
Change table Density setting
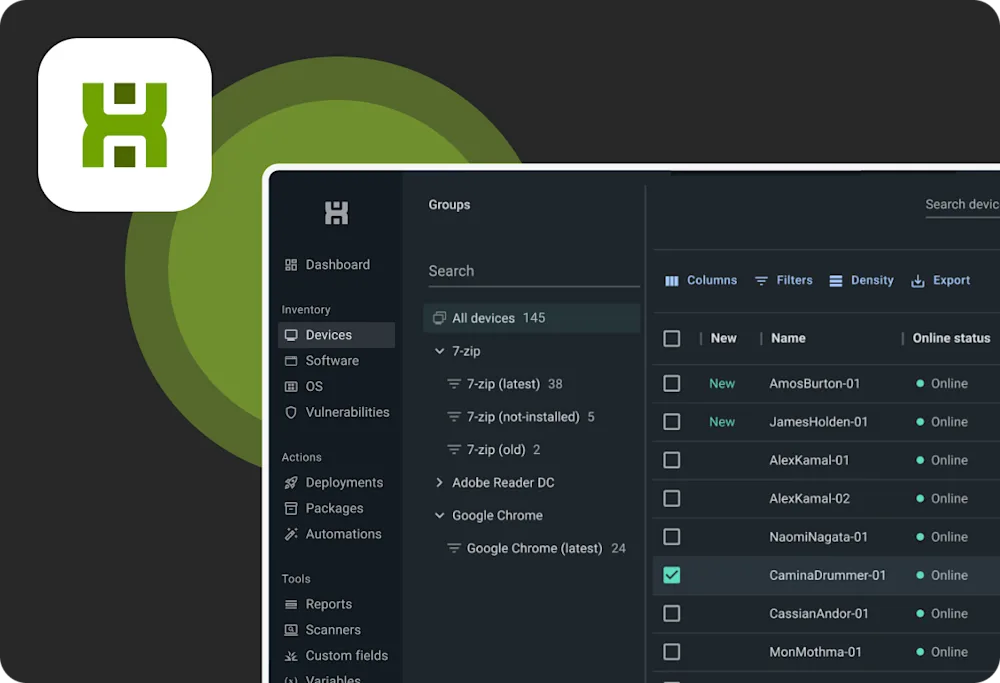click(862, 281)
